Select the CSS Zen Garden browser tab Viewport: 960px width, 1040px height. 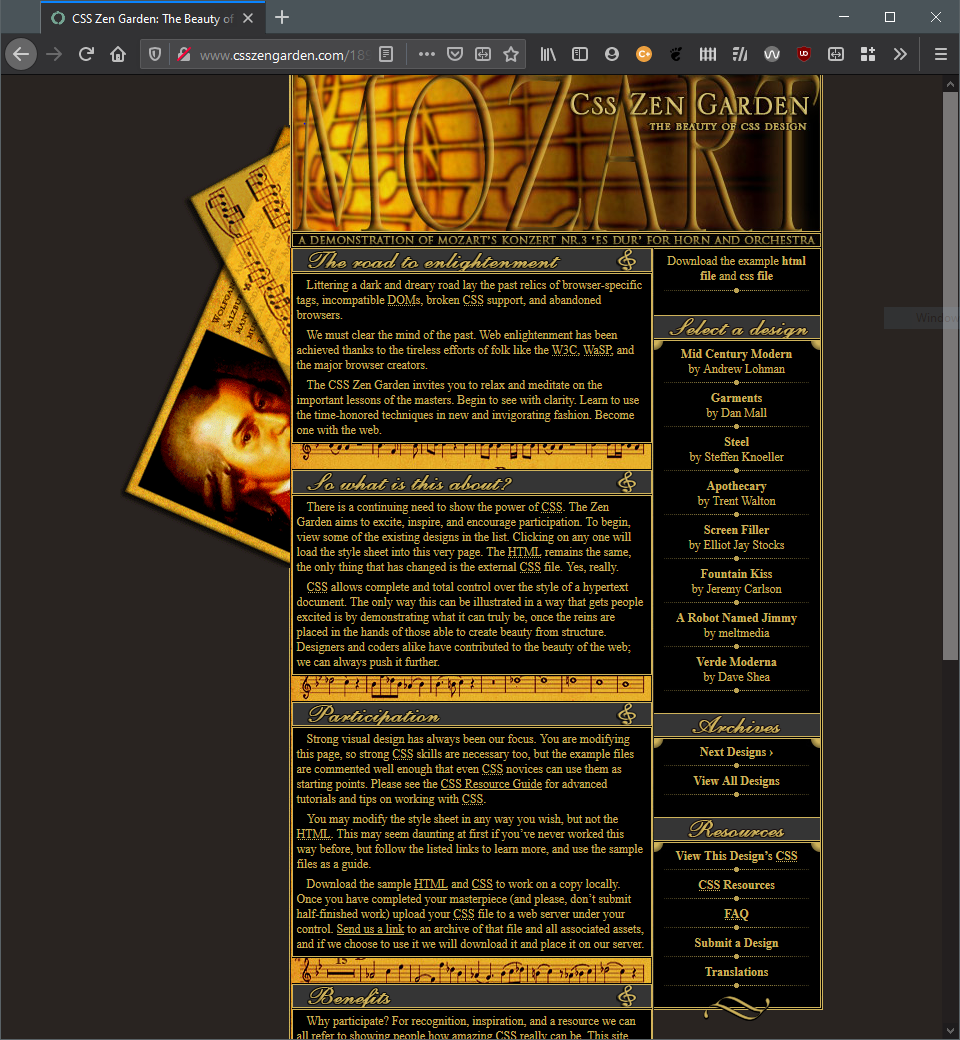140,17
